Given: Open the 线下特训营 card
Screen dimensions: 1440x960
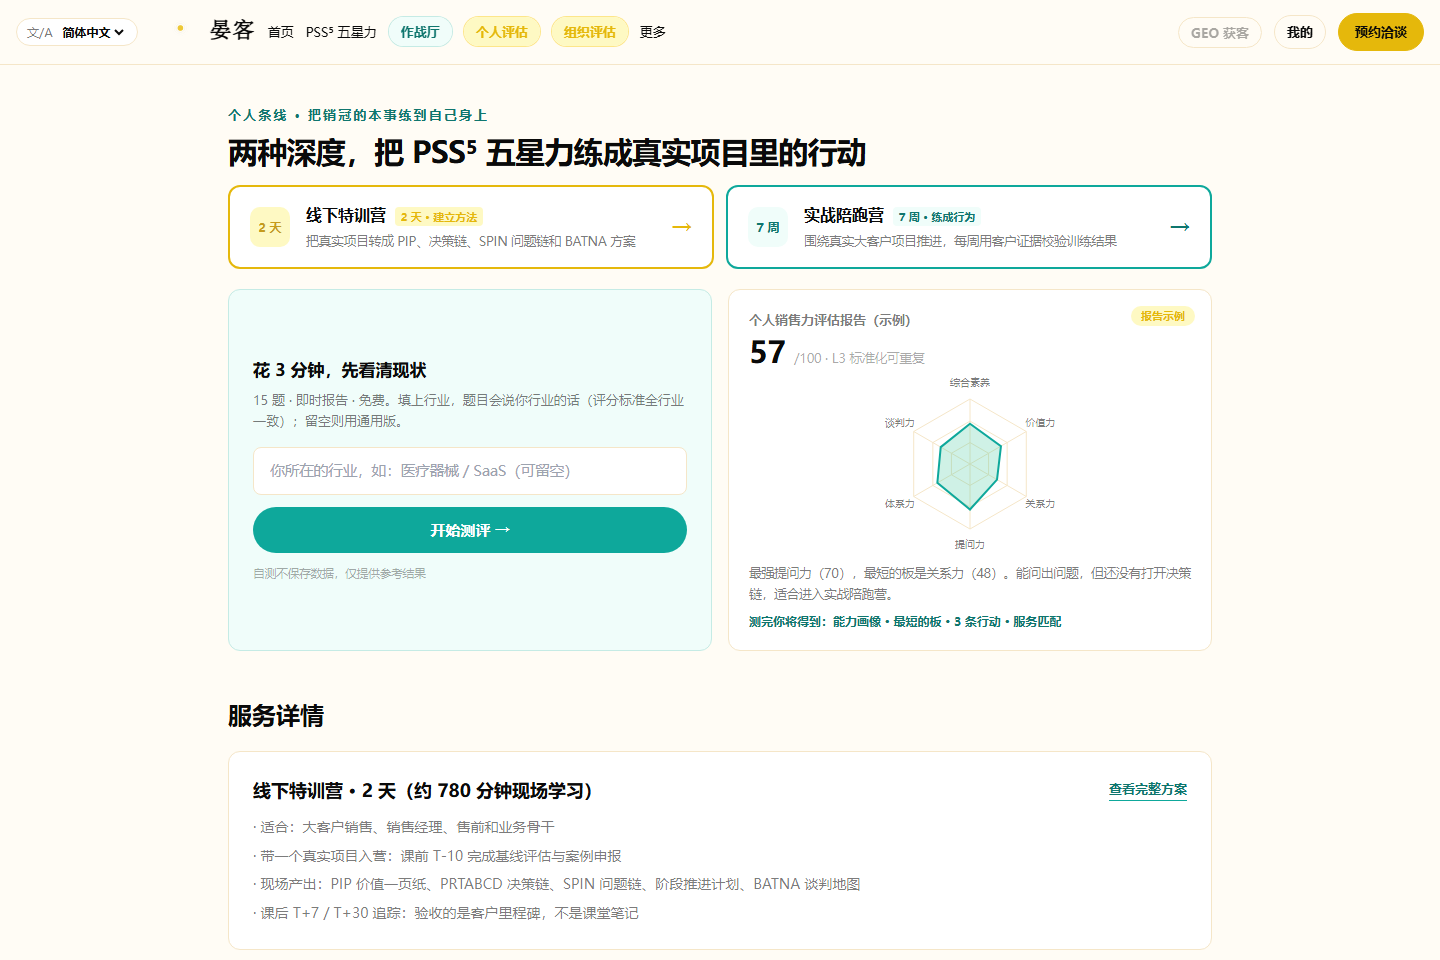Looking at the screenshot, I should [471, 227].
